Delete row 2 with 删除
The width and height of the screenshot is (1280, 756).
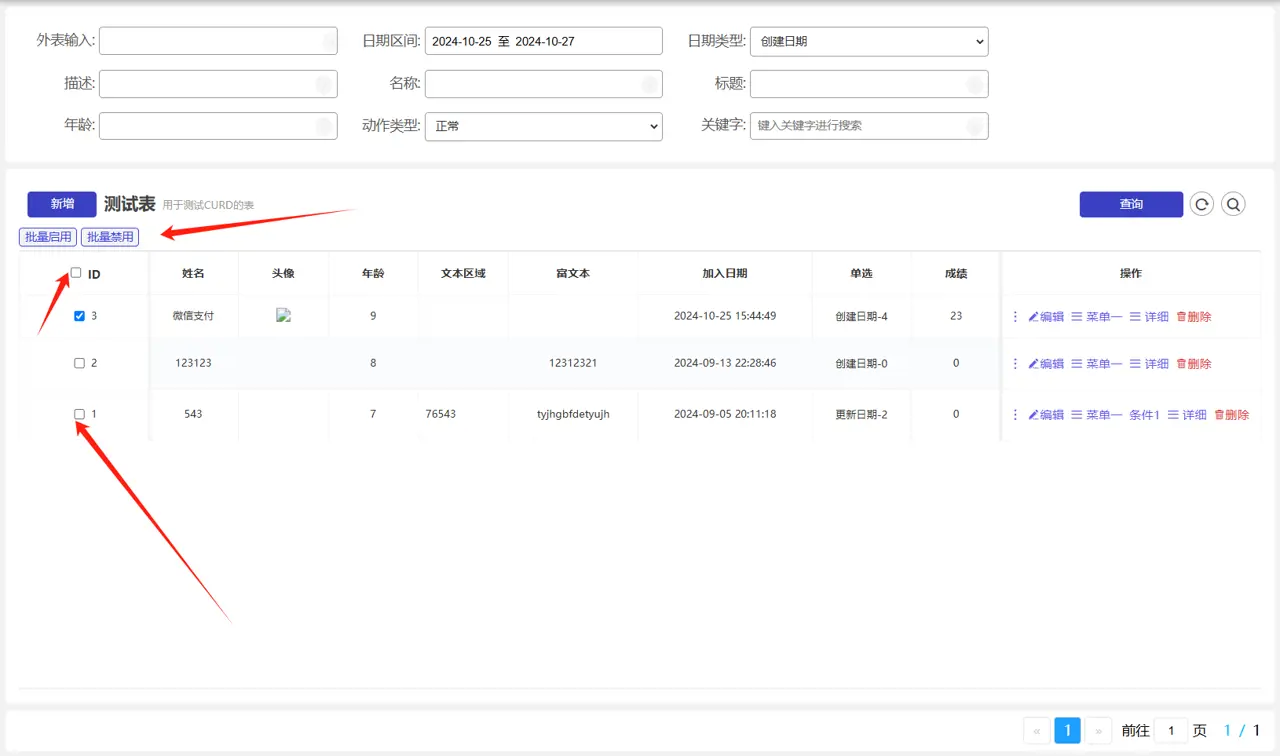tap(1194, 363)
